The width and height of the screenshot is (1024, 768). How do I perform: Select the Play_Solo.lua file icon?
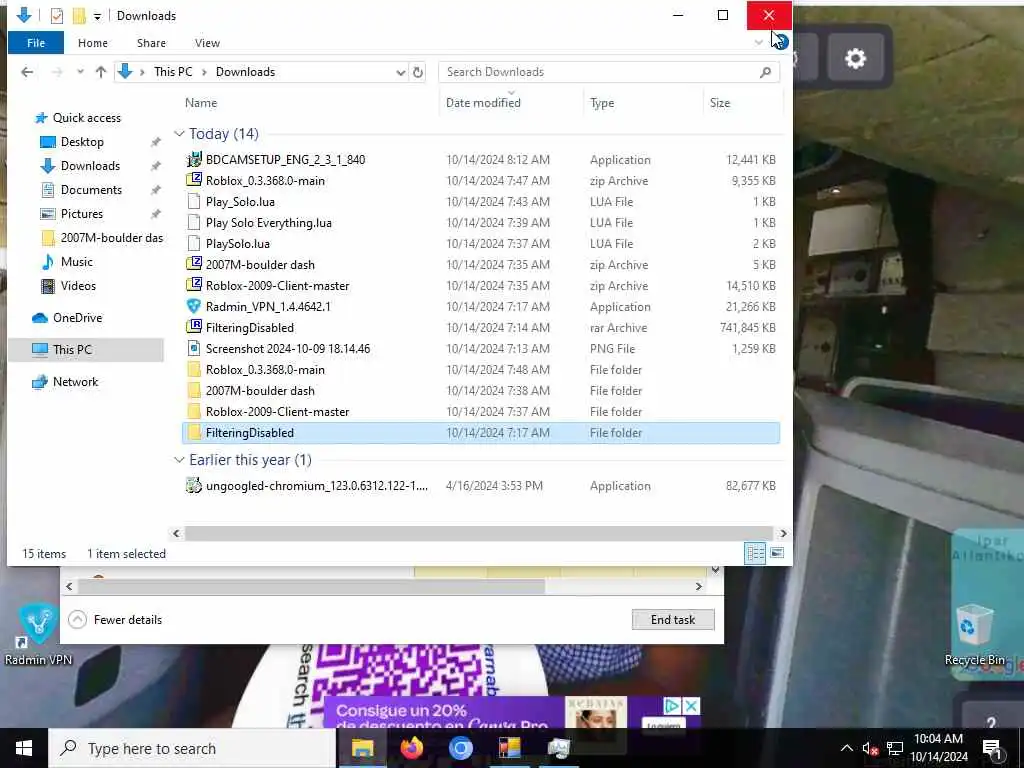[x=194, y=201]
